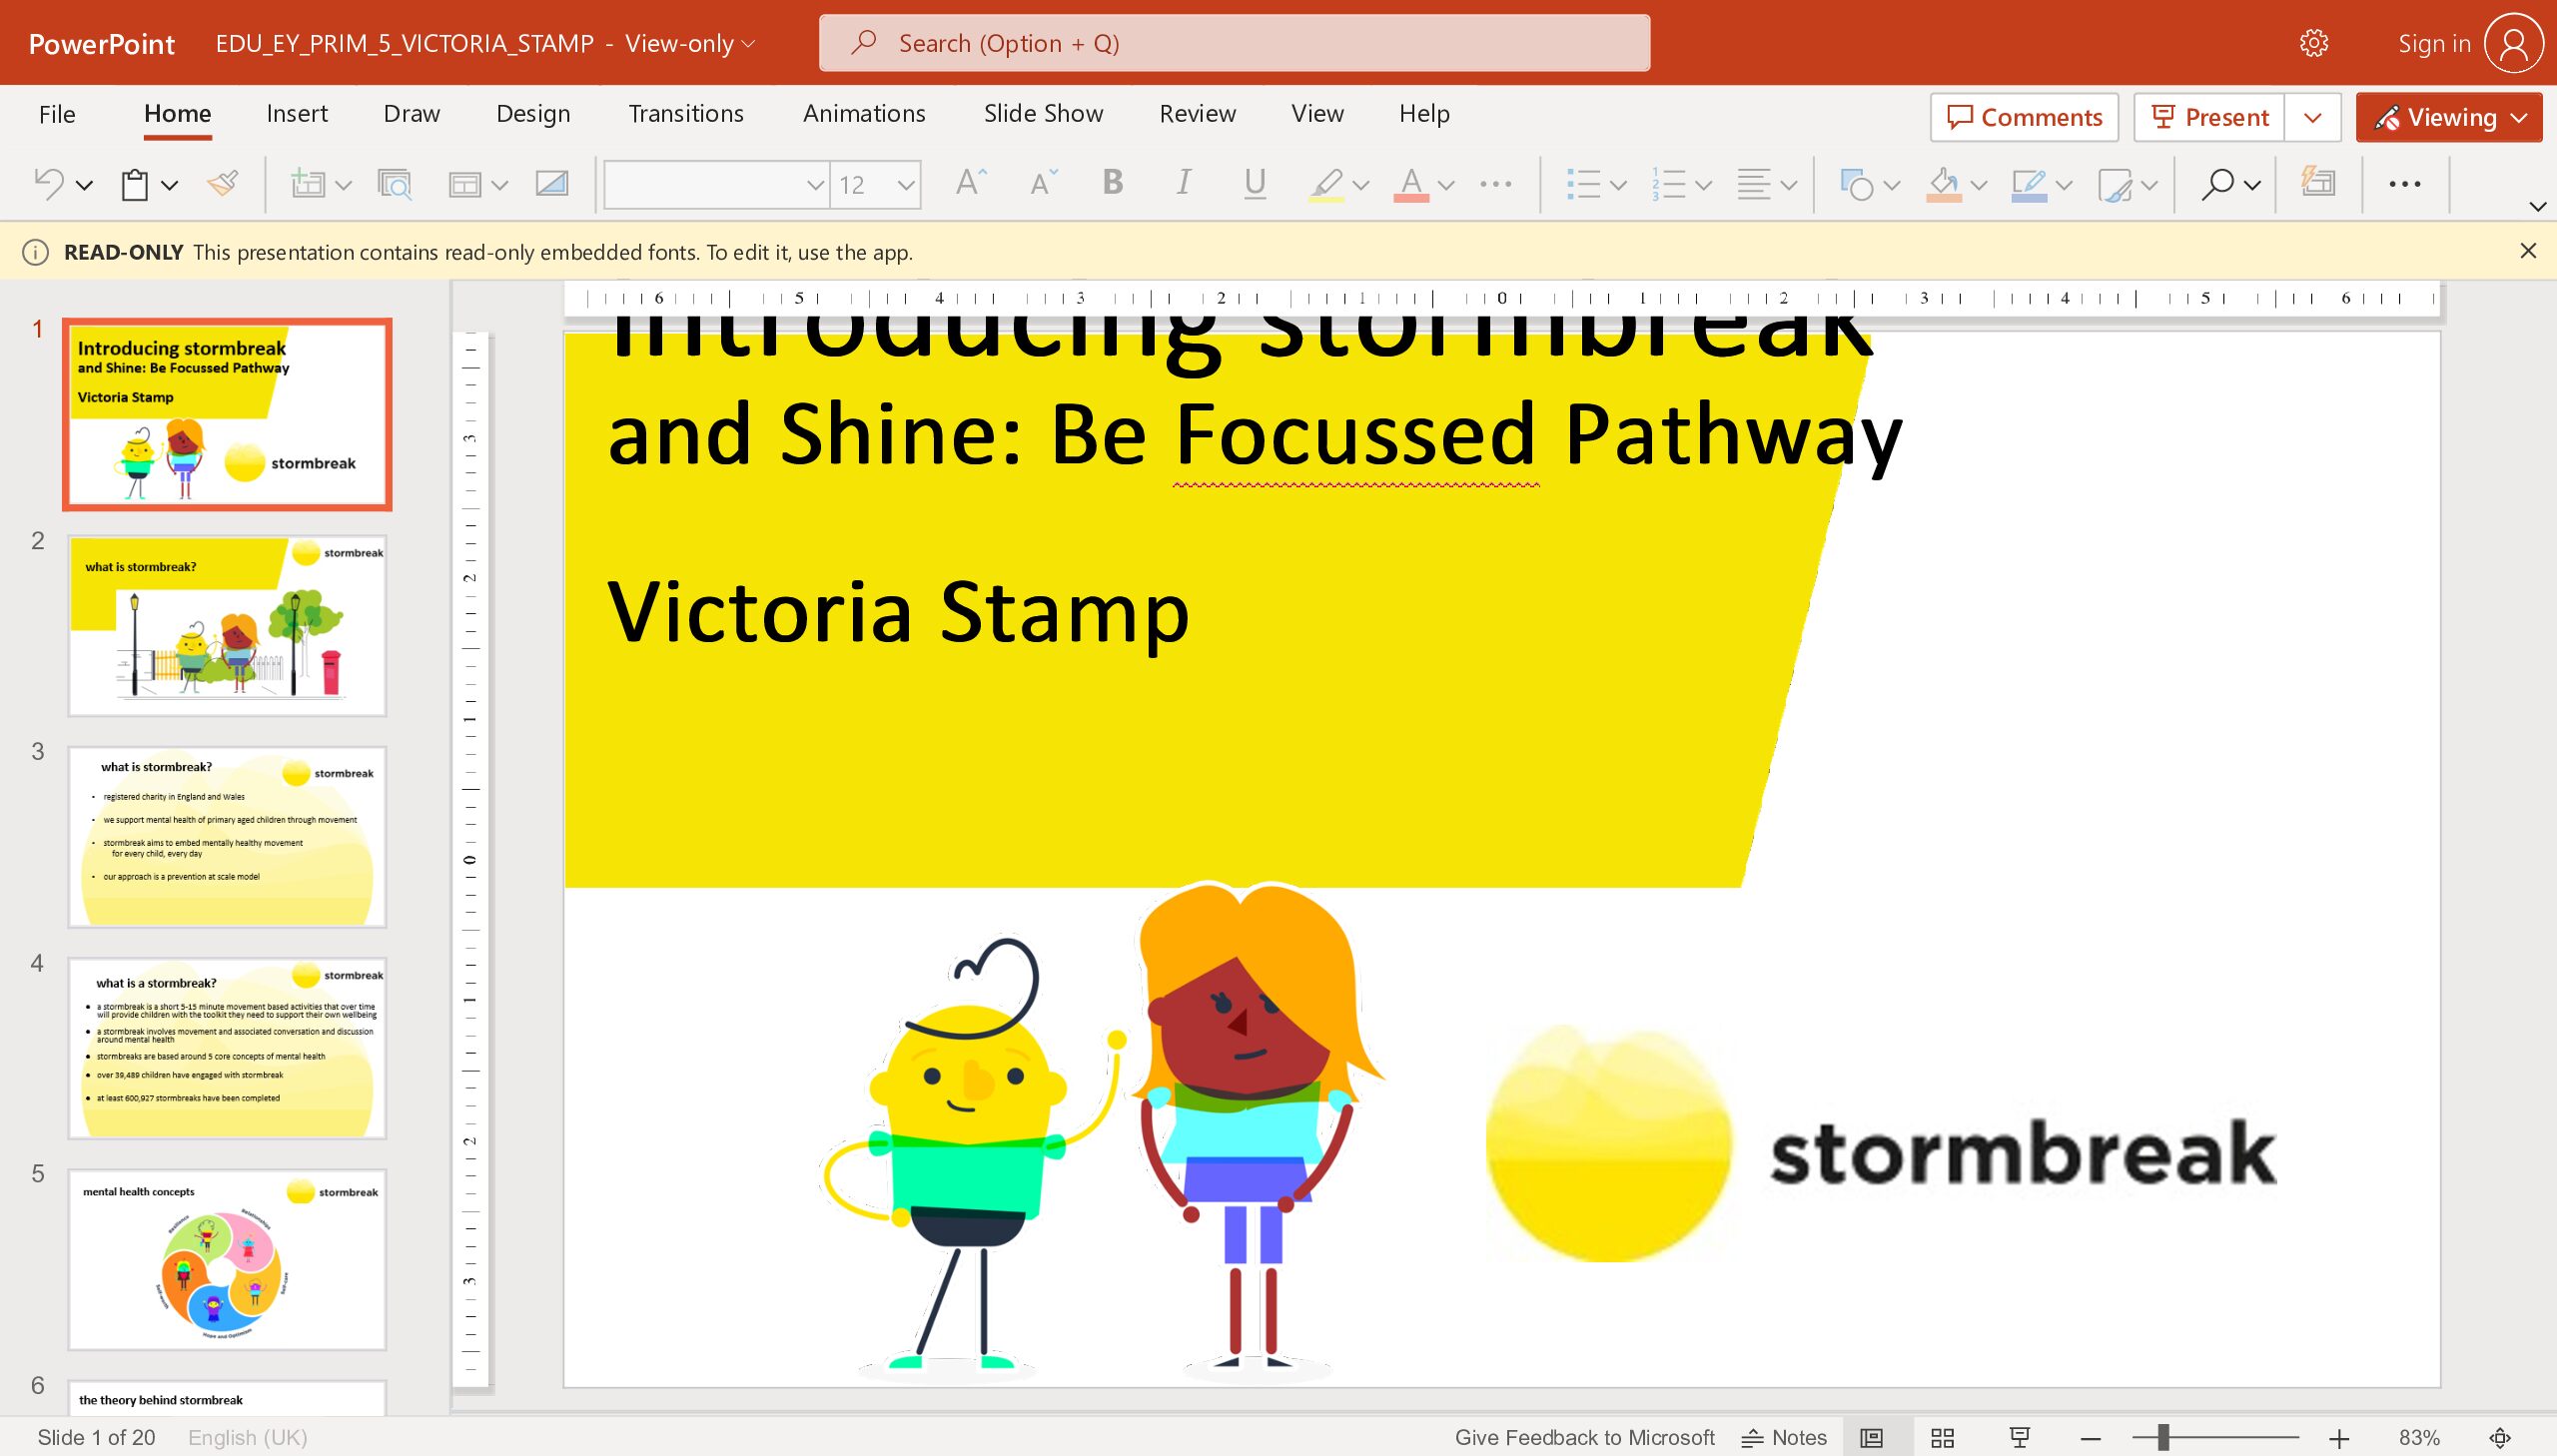The image size is (2557, 1456).
Task: Click the 83% zoom level
Action: point(2419,1437)
